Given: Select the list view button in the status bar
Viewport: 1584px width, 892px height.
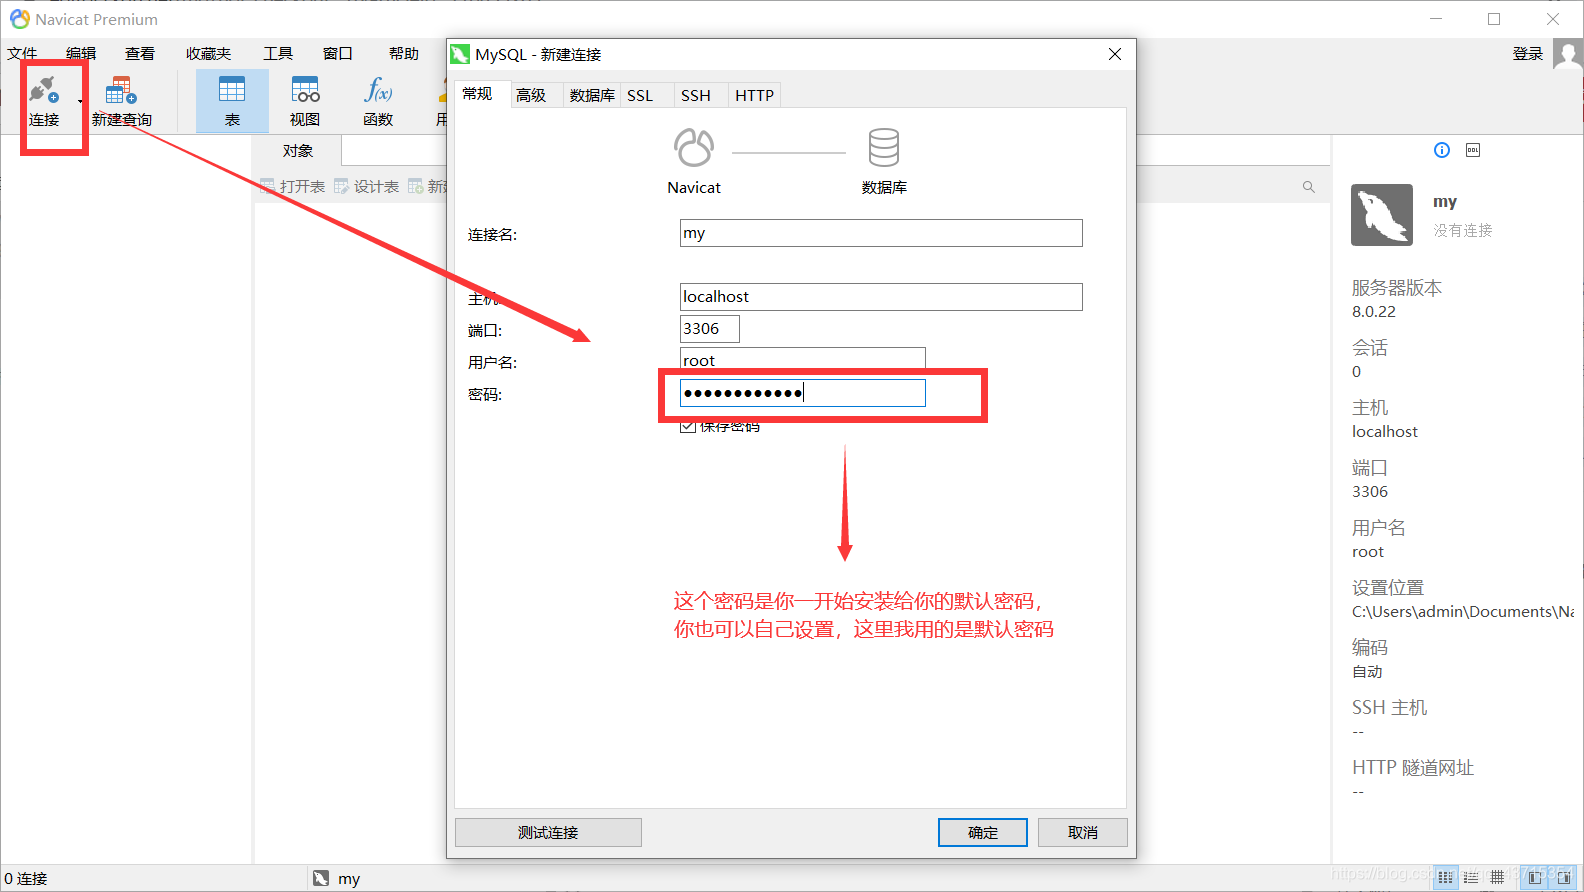Looking at the screenshot, I should tap(1471, 878).
